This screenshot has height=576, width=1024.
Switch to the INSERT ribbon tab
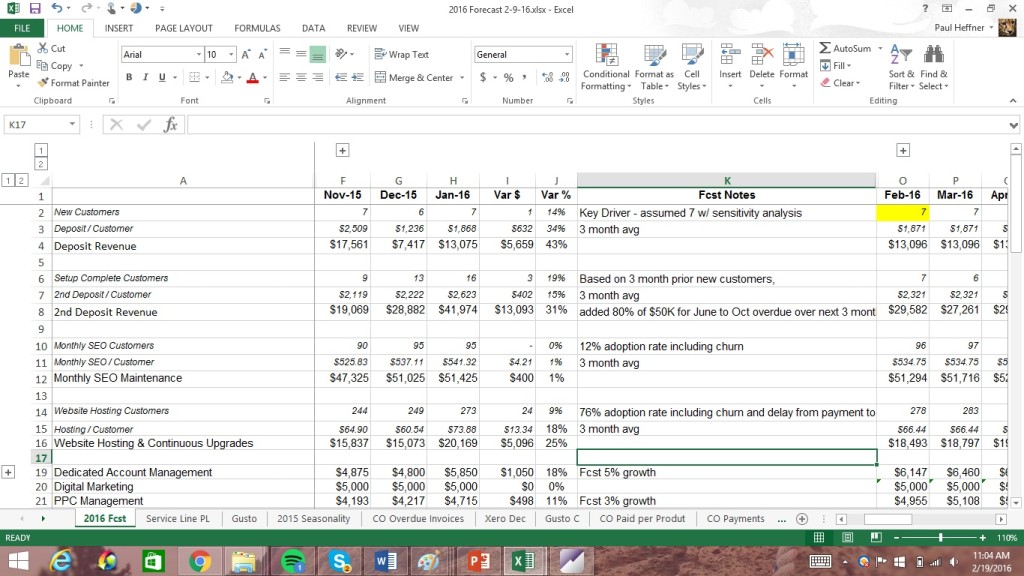click(119, 28)
